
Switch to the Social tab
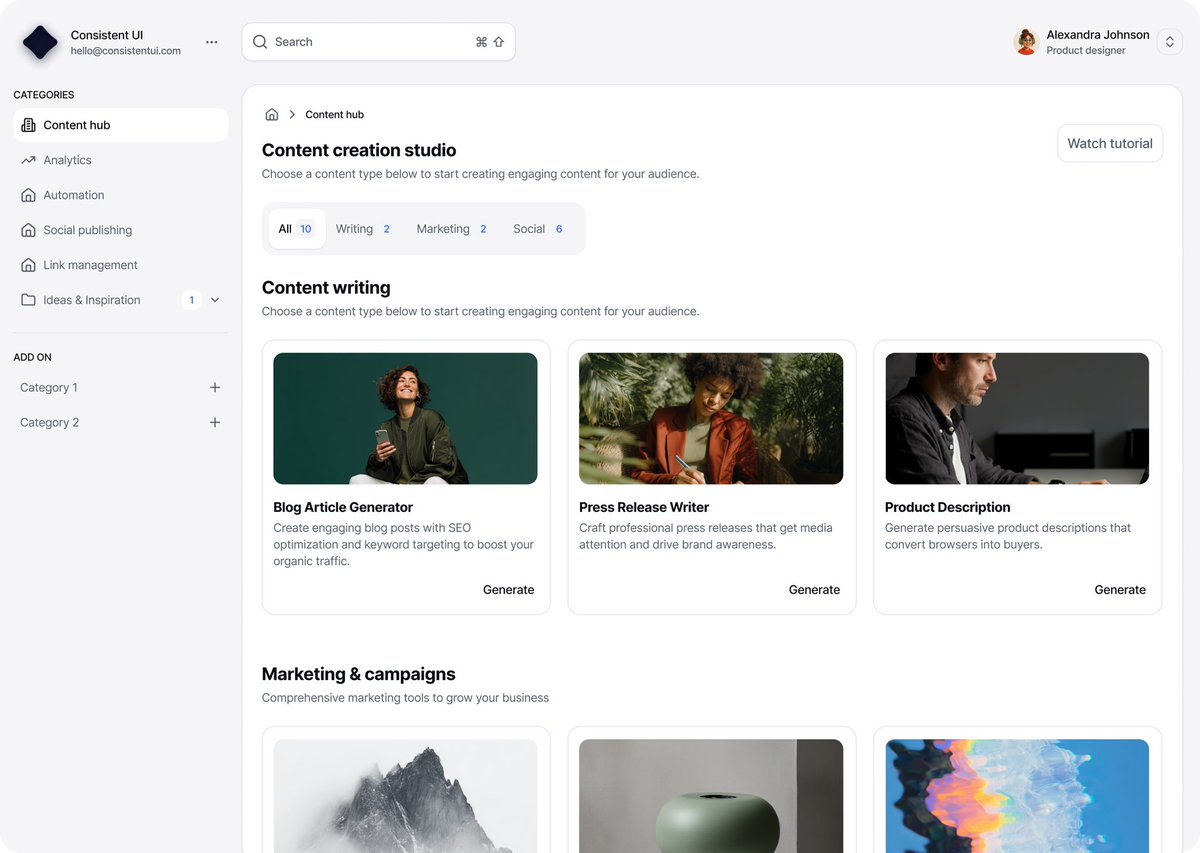[539, 229]
